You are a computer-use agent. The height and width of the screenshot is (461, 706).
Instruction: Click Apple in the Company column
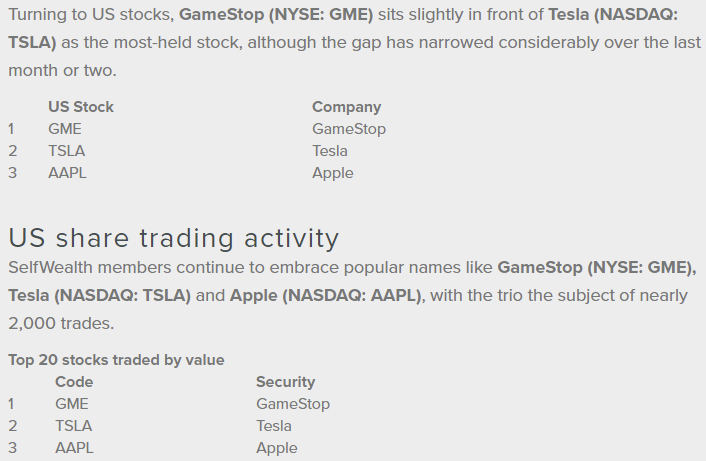click(x=333, y=173)
